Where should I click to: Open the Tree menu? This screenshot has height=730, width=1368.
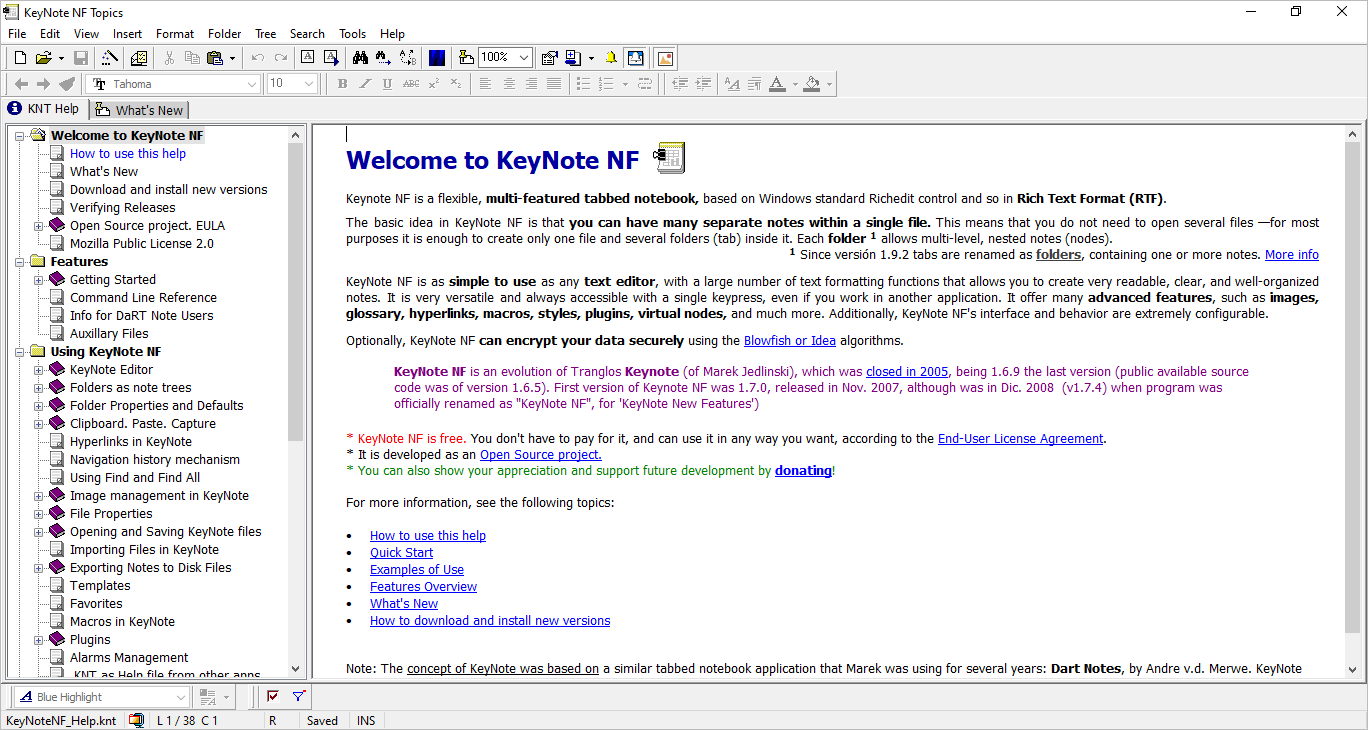(x=265, y=34)
